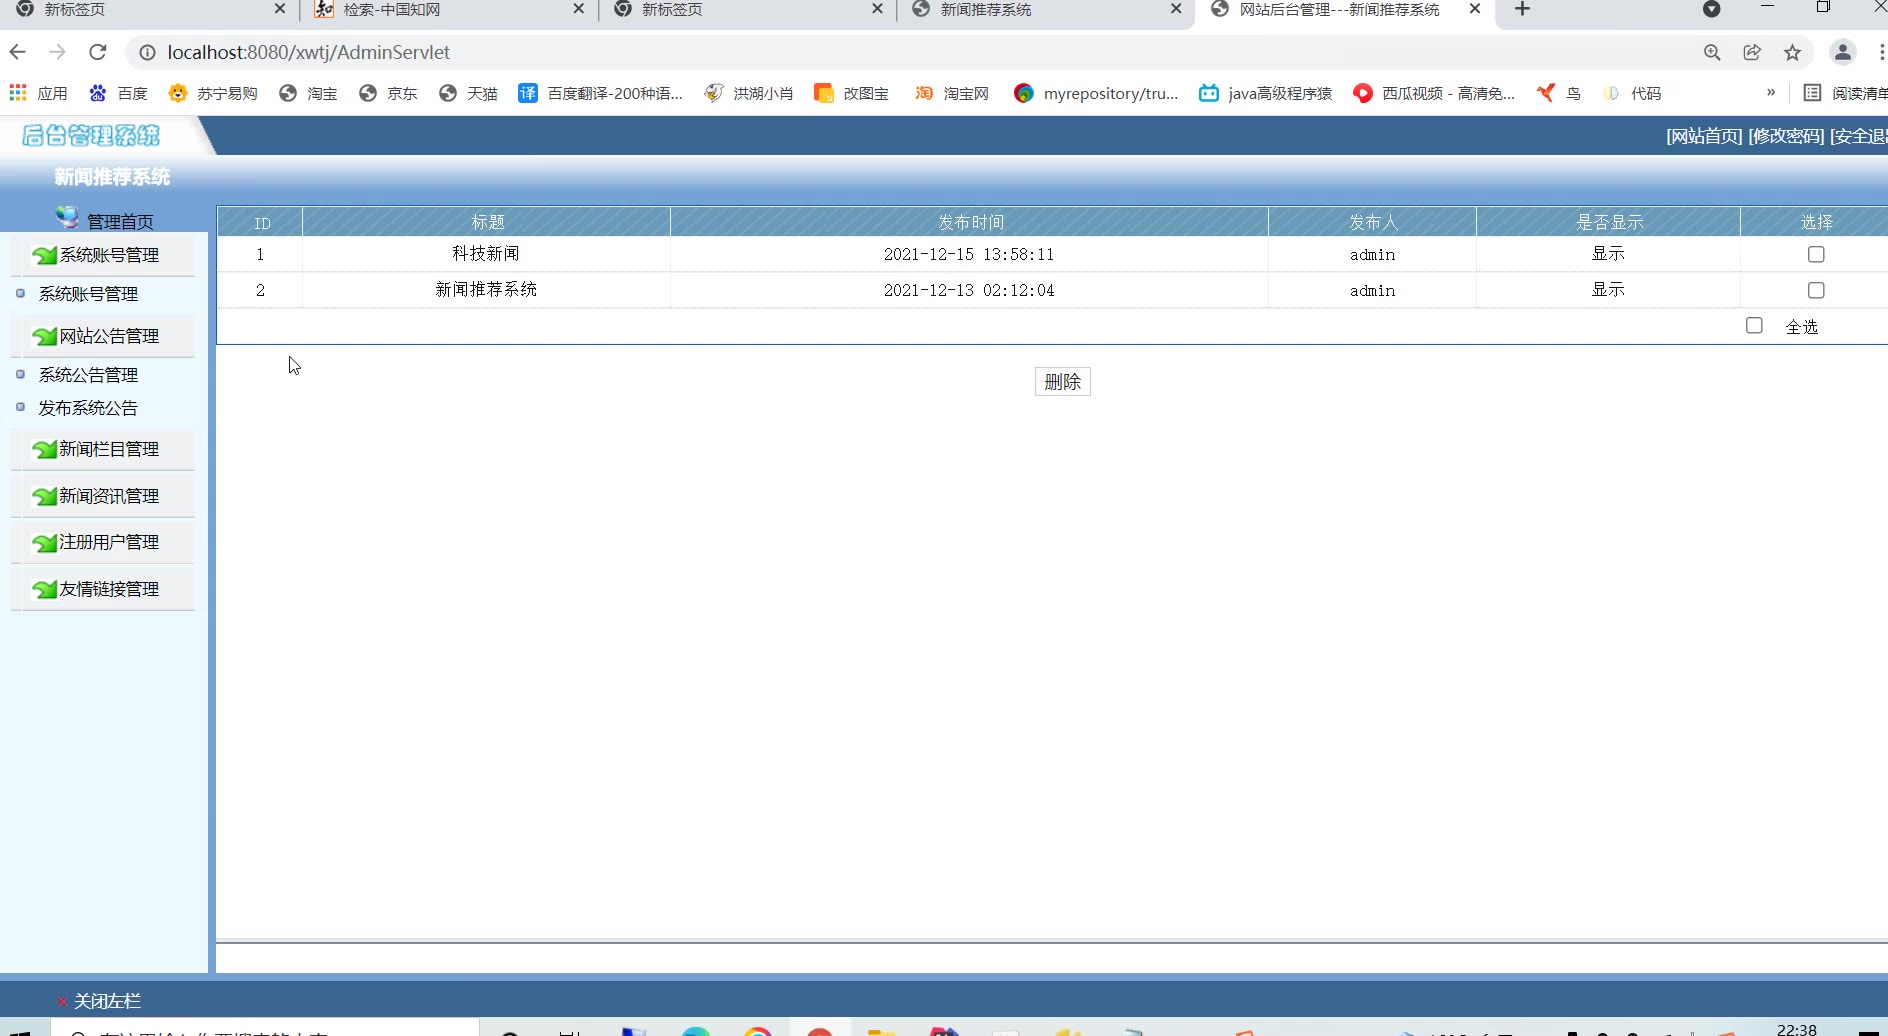This screenshot has width=1888, height=1036.
Task: Expand the 网站公告管理 menu header
Action: pos(104,336)
